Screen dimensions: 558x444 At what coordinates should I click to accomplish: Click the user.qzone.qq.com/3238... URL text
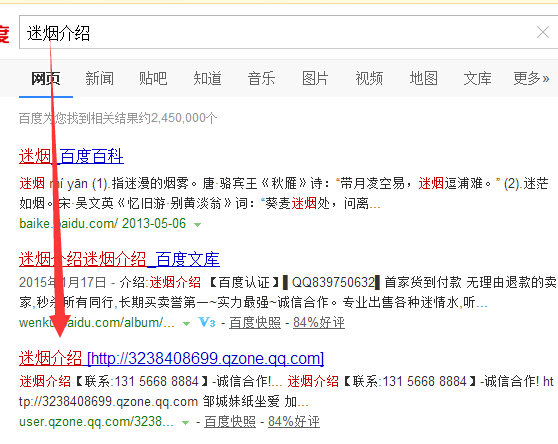[96, 422]
